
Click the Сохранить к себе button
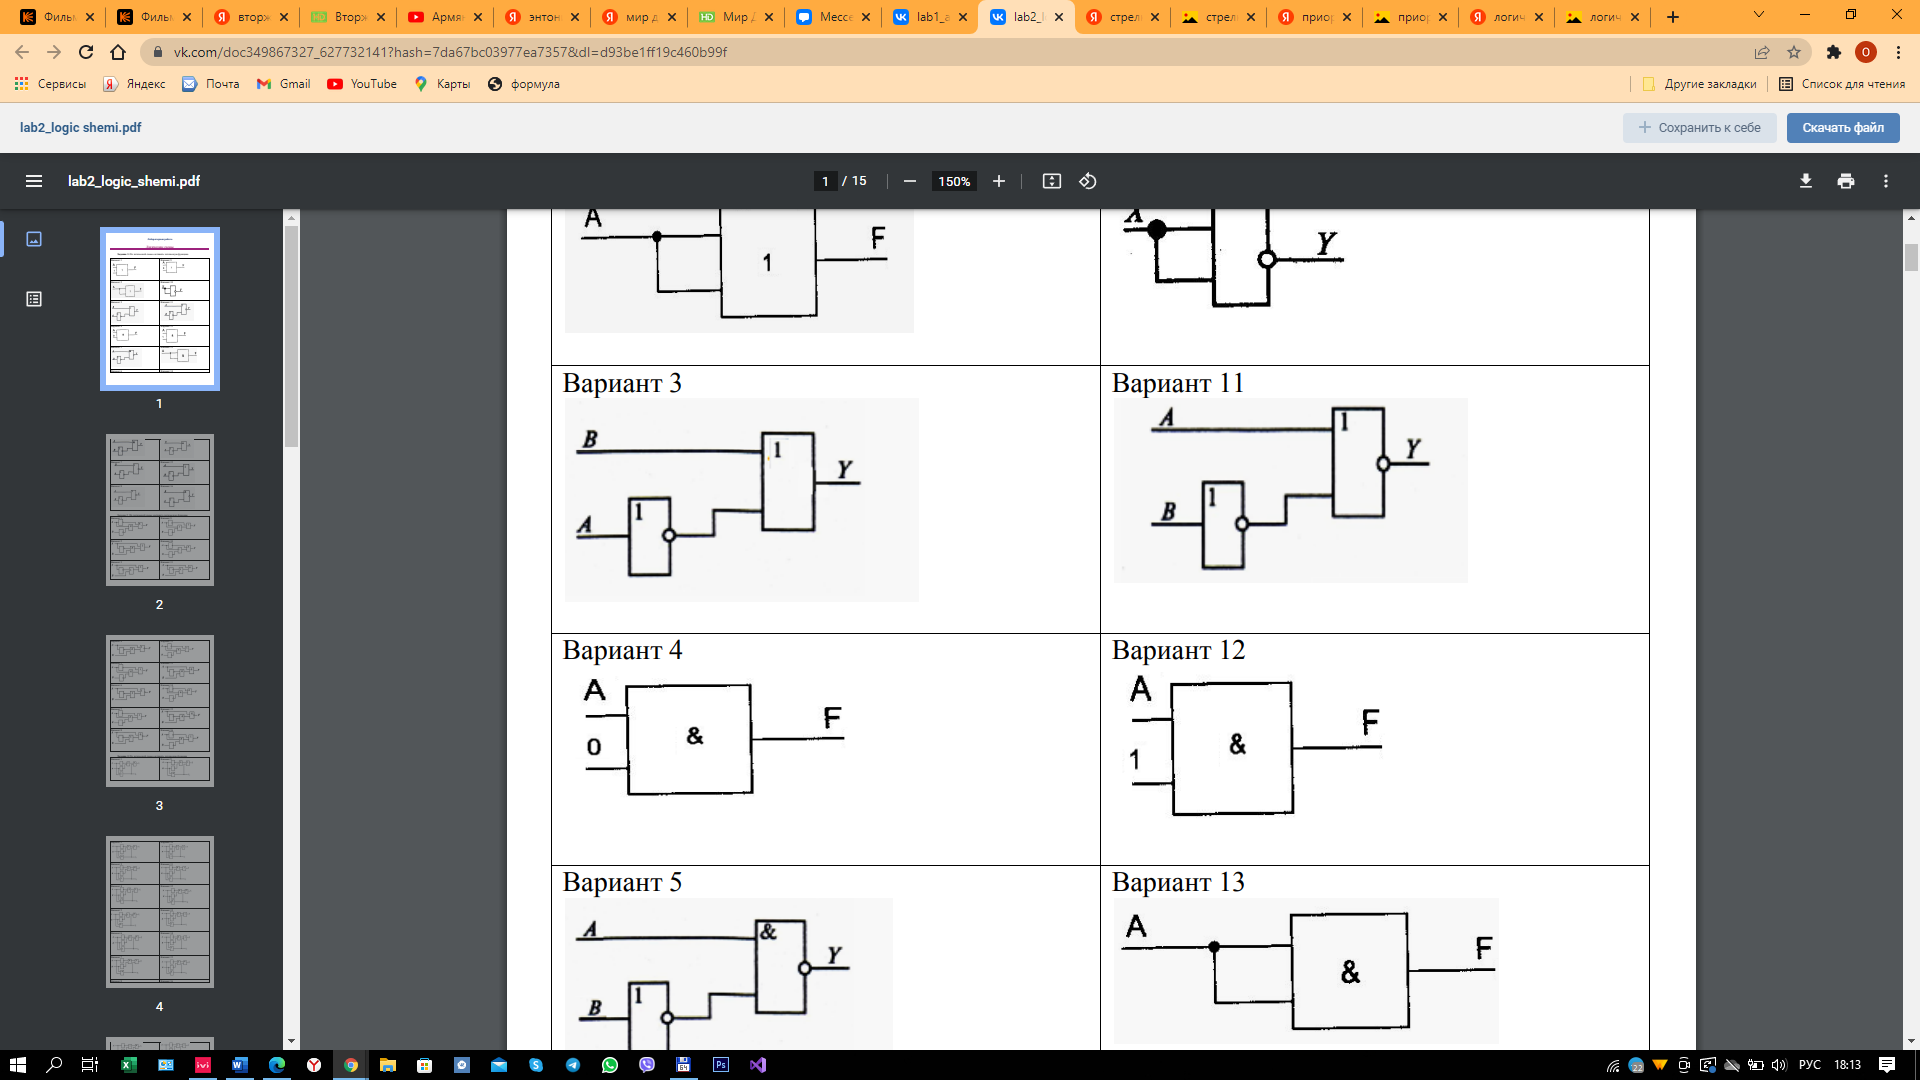coord(1699,127)
